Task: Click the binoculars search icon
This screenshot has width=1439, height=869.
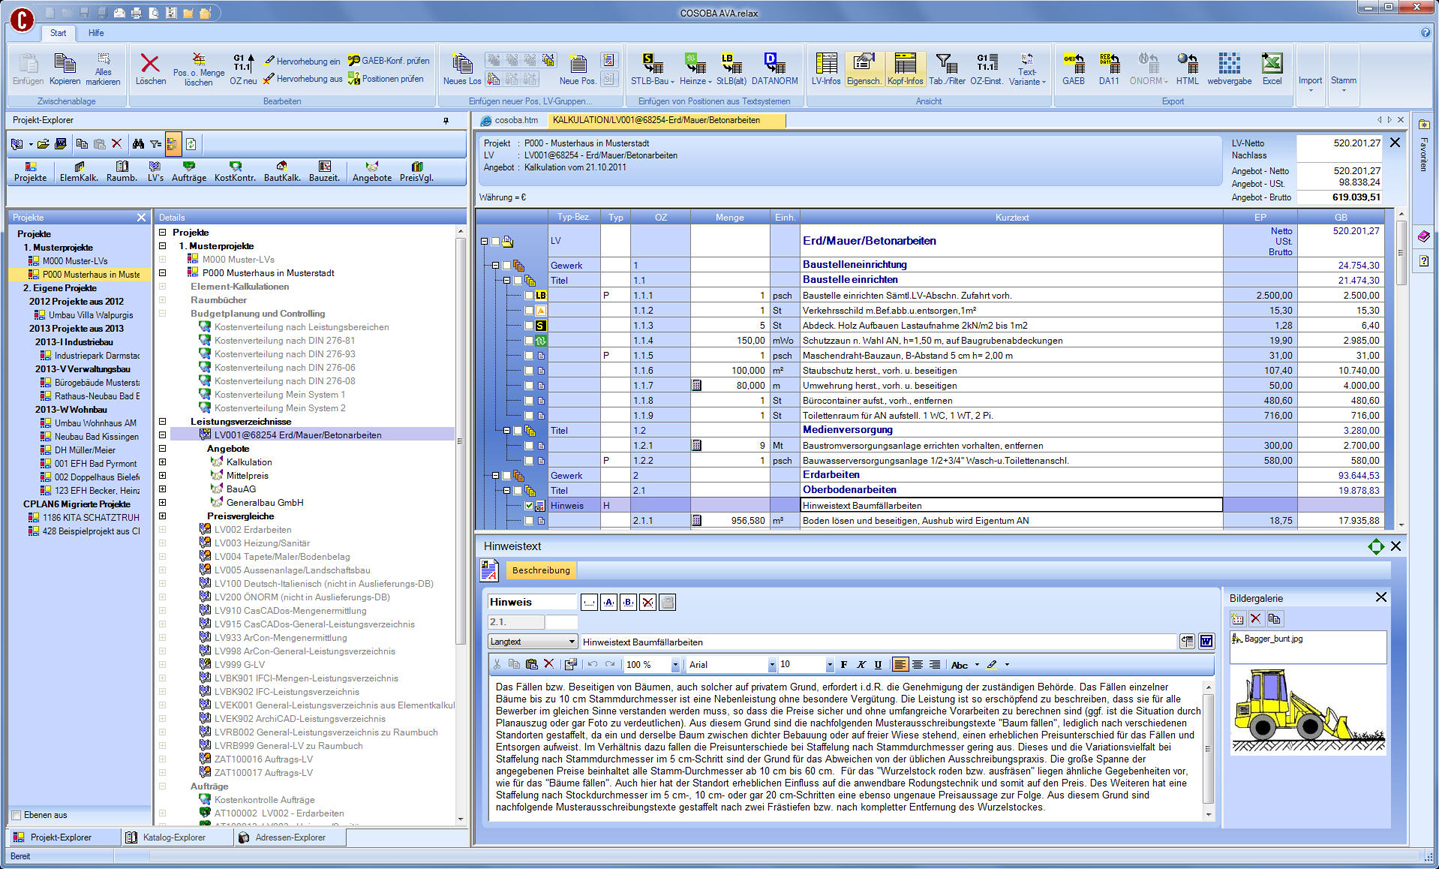Action: [x=138, y=144]
